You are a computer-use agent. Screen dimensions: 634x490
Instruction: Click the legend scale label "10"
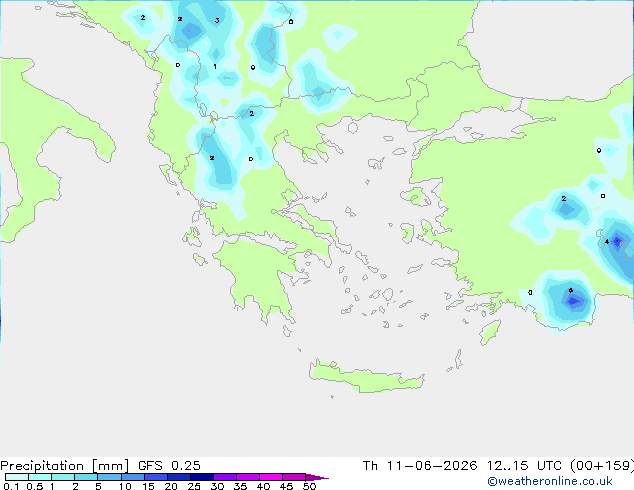(125, 486)
